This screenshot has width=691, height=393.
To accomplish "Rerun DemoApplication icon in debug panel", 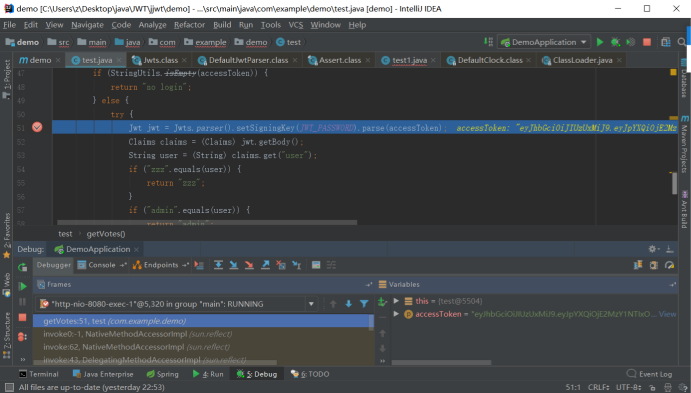I will [x=22, y=267].
